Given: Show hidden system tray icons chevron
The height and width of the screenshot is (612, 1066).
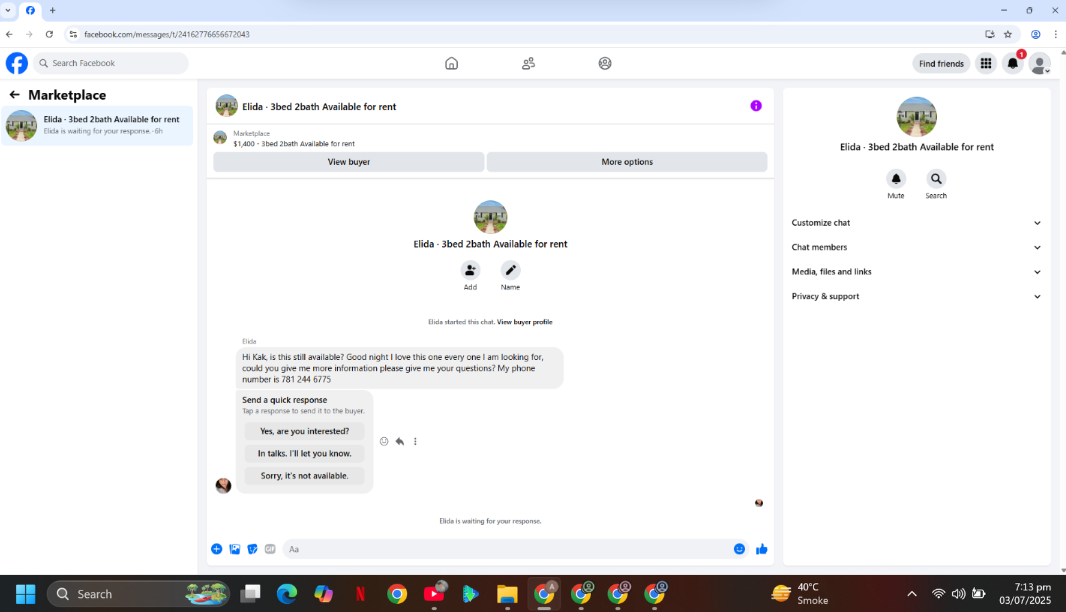Looking at the screenshot, I should tap(912, 594).
